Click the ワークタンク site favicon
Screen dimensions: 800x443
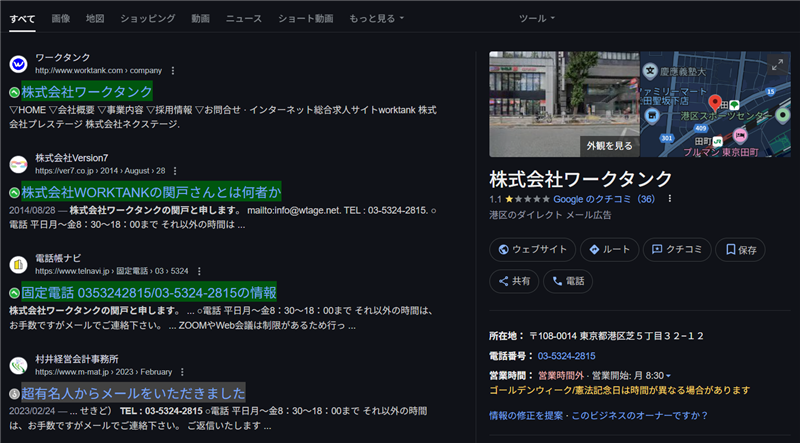tap(18, 64)
